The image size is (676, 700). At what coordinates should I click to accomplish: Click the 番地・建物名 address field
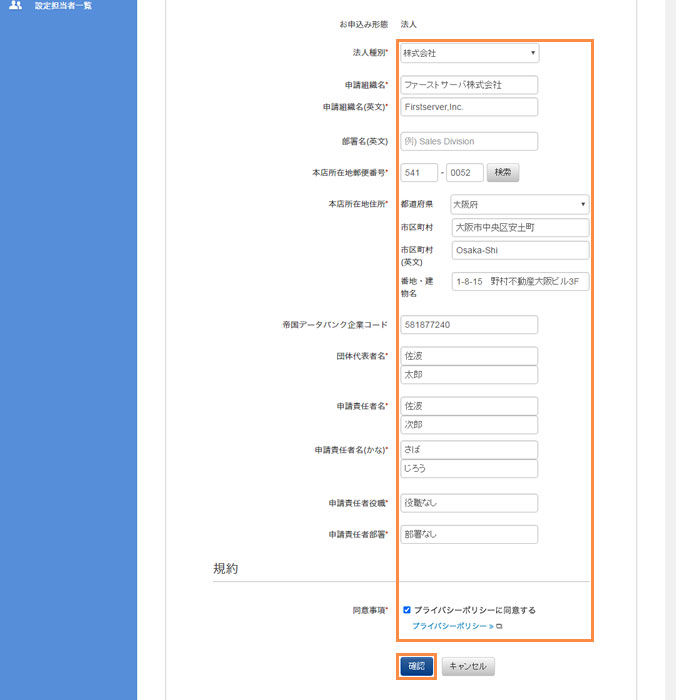(520, 282)
